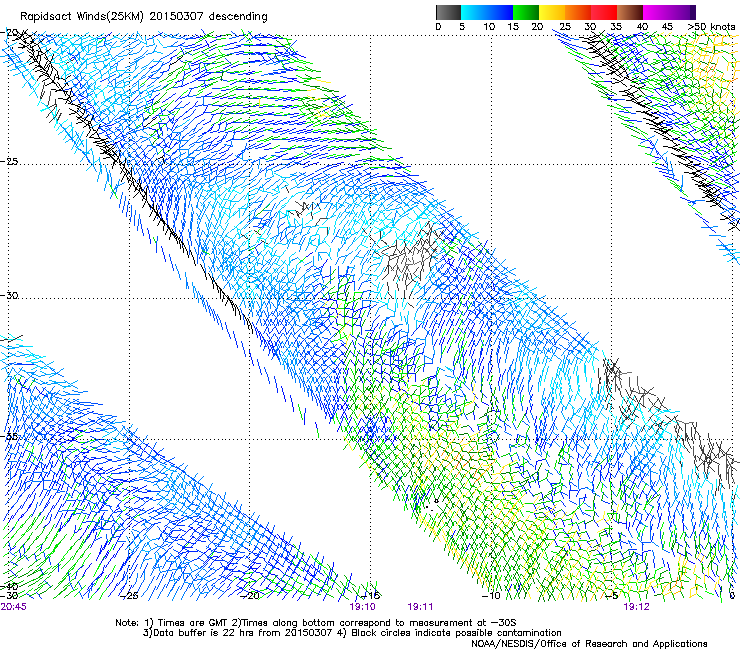
Task: Click the brown 35-40 knots legend swatch
Action: tap(630, 12)
